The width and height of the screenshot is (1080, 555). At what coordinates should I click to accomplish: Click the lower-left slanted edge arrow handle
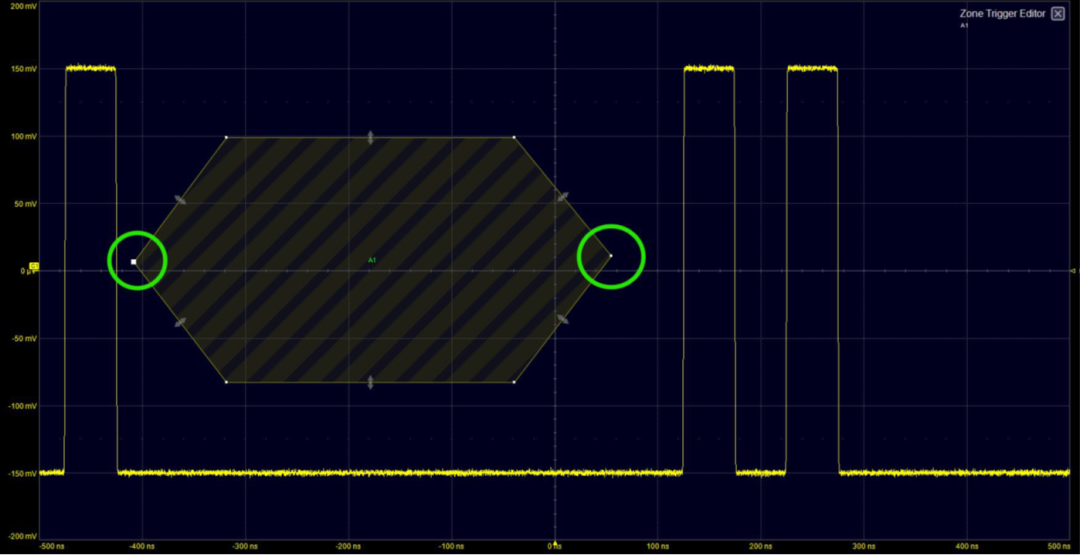pyautogui.click(x=180, y=322)
